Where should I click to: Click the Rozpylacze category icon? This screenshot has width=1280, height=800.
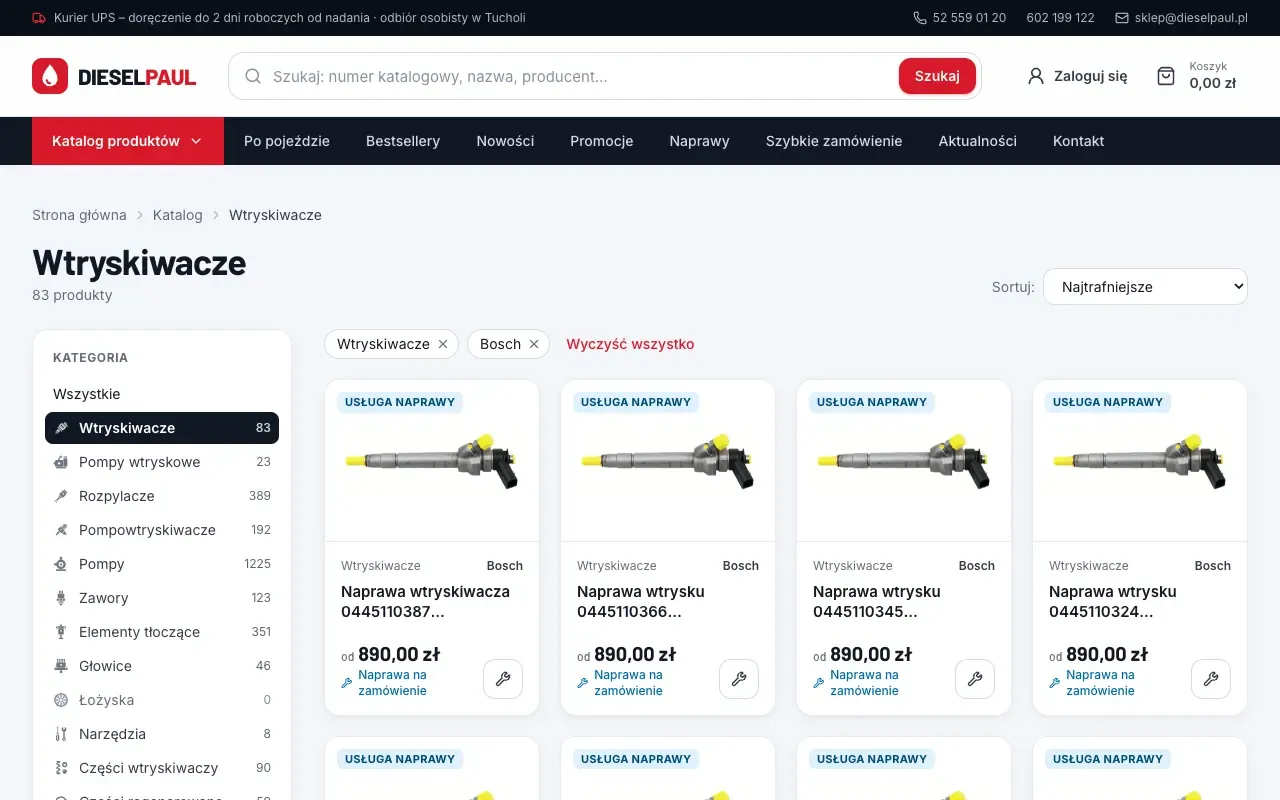click(x=61, y=496)
